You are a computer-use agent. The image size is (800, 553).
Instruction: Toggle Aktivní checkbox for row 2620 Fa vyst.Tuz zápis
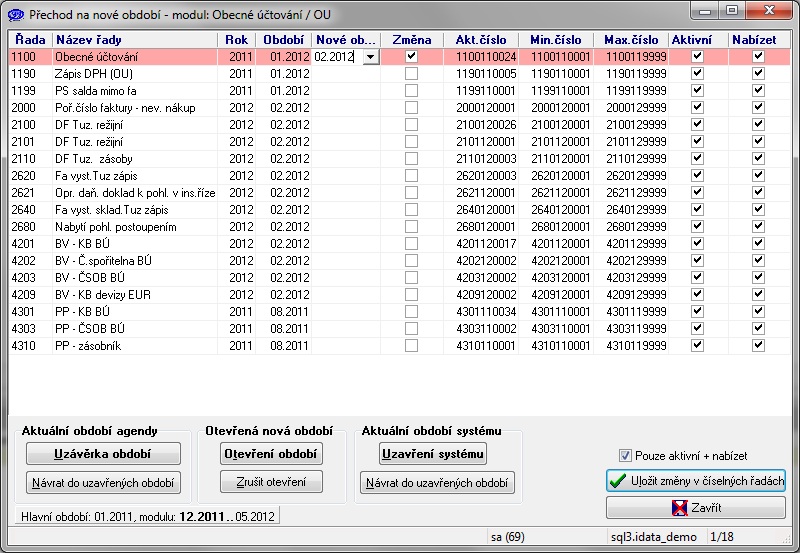click(697, 175)
